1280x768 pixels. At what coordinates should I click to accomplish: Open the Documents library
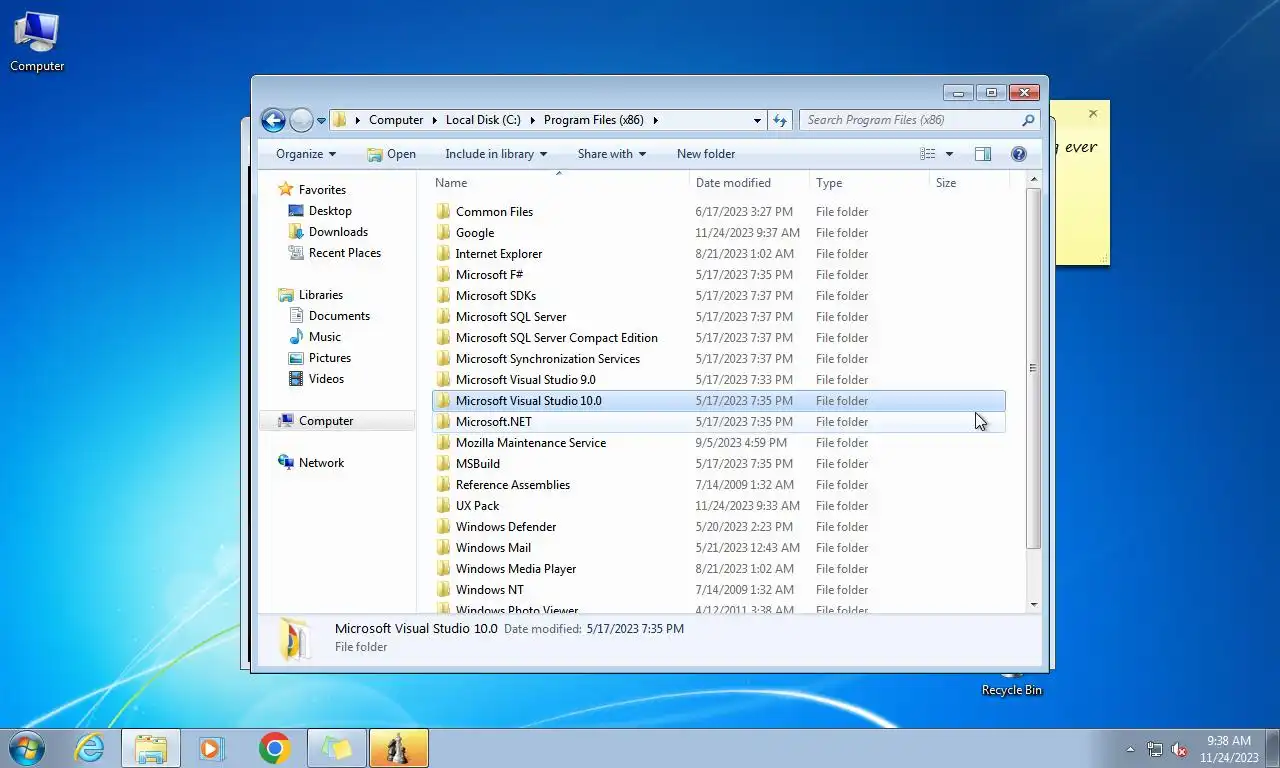339,316
